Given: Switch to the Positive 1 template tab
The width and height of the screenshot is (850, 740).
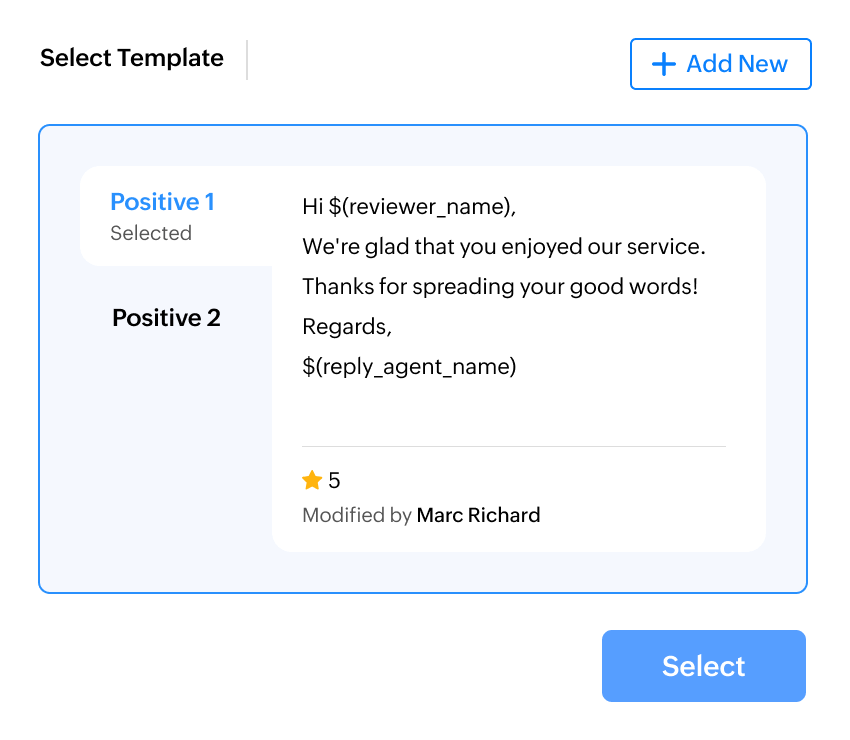Looking at the screenshot, I should [x=162, y=203].
